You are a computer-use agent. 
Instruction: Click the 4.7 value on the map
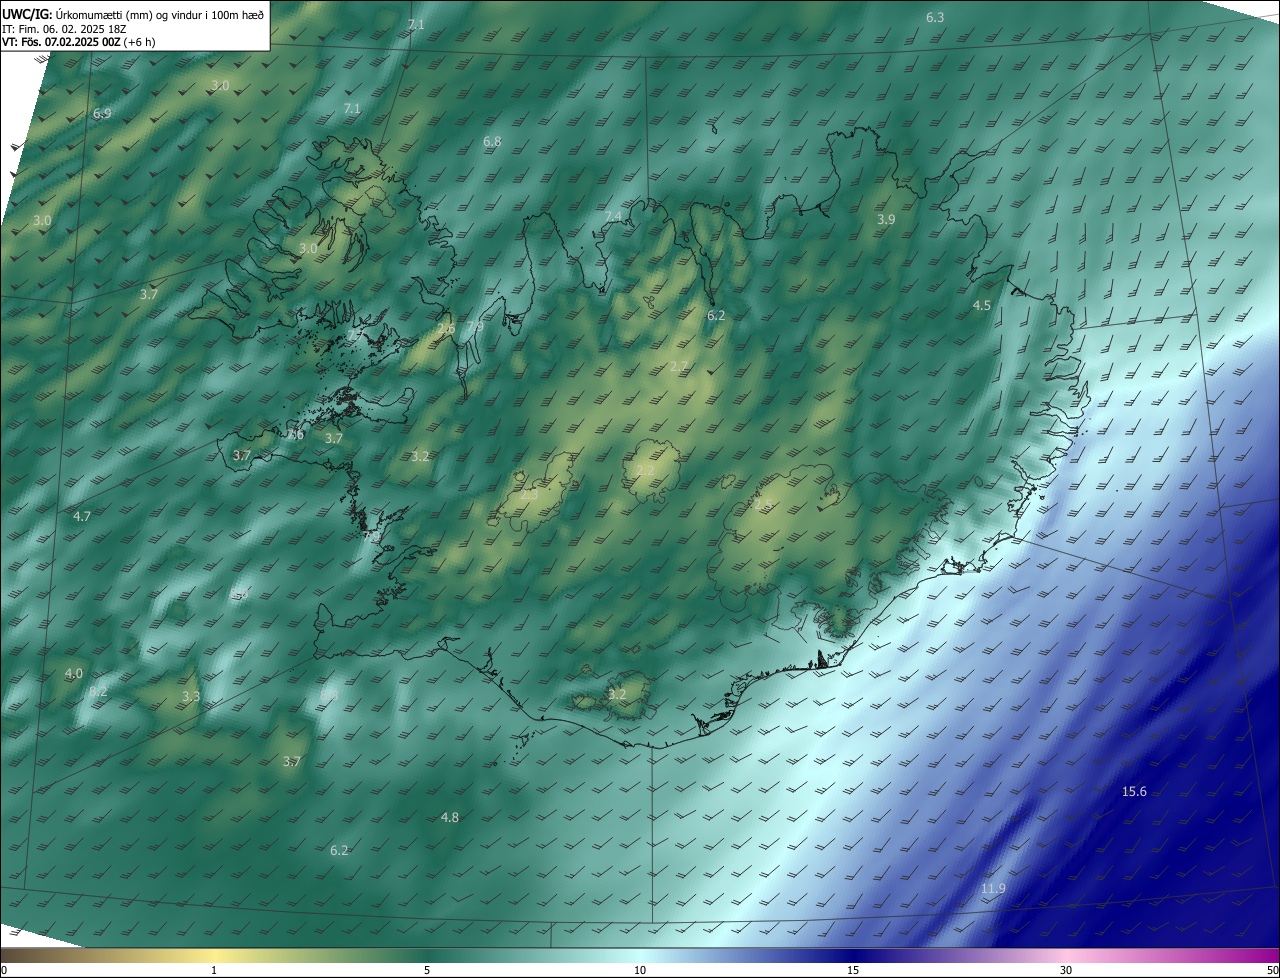(82, 517)
